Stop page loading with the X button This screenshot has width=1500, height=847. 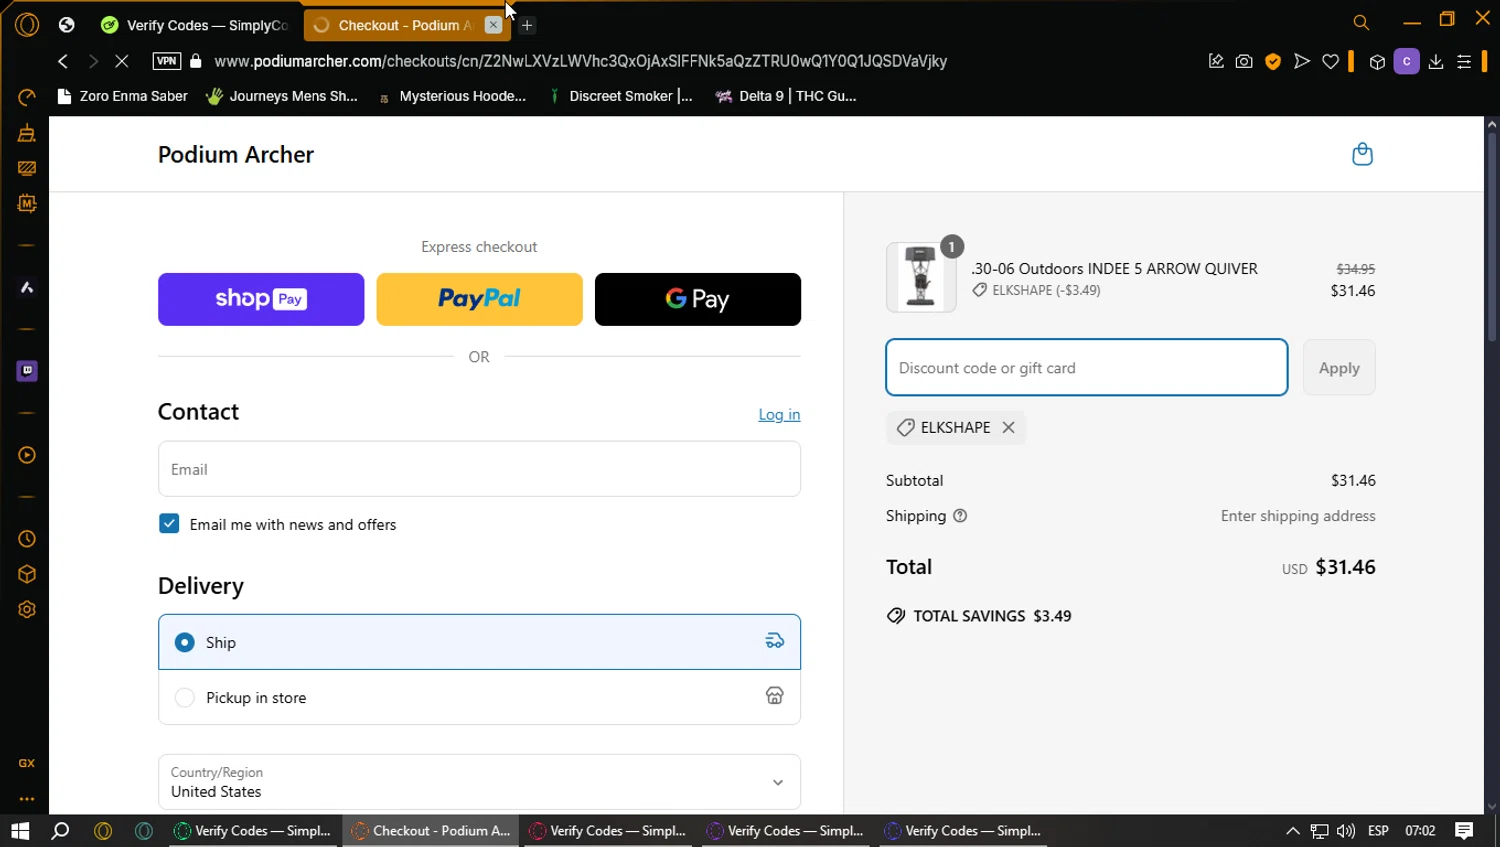click(x=122, y=61)
